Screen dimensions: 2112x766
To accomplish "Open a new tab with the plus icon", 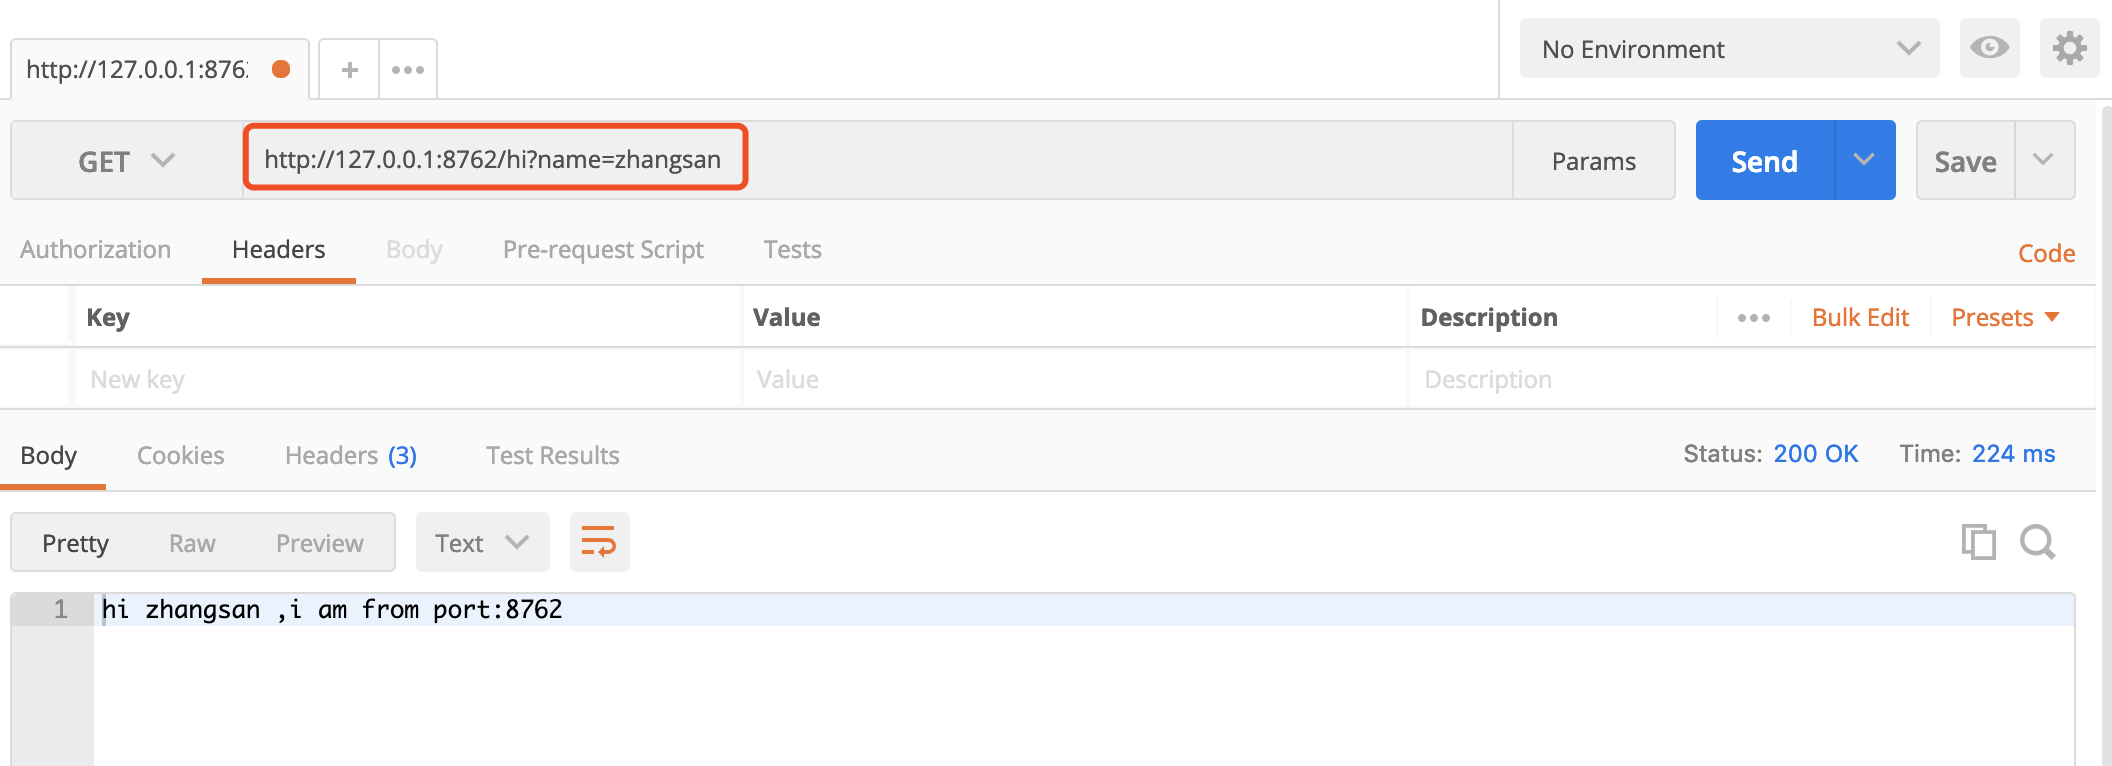I will pyautogui.click(x=349, y=70).
